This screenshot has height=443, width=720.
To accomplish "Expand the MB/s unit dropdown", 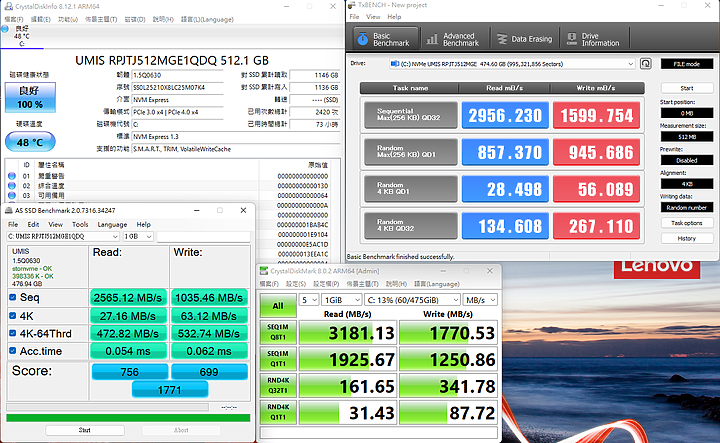I will point(479,300).
